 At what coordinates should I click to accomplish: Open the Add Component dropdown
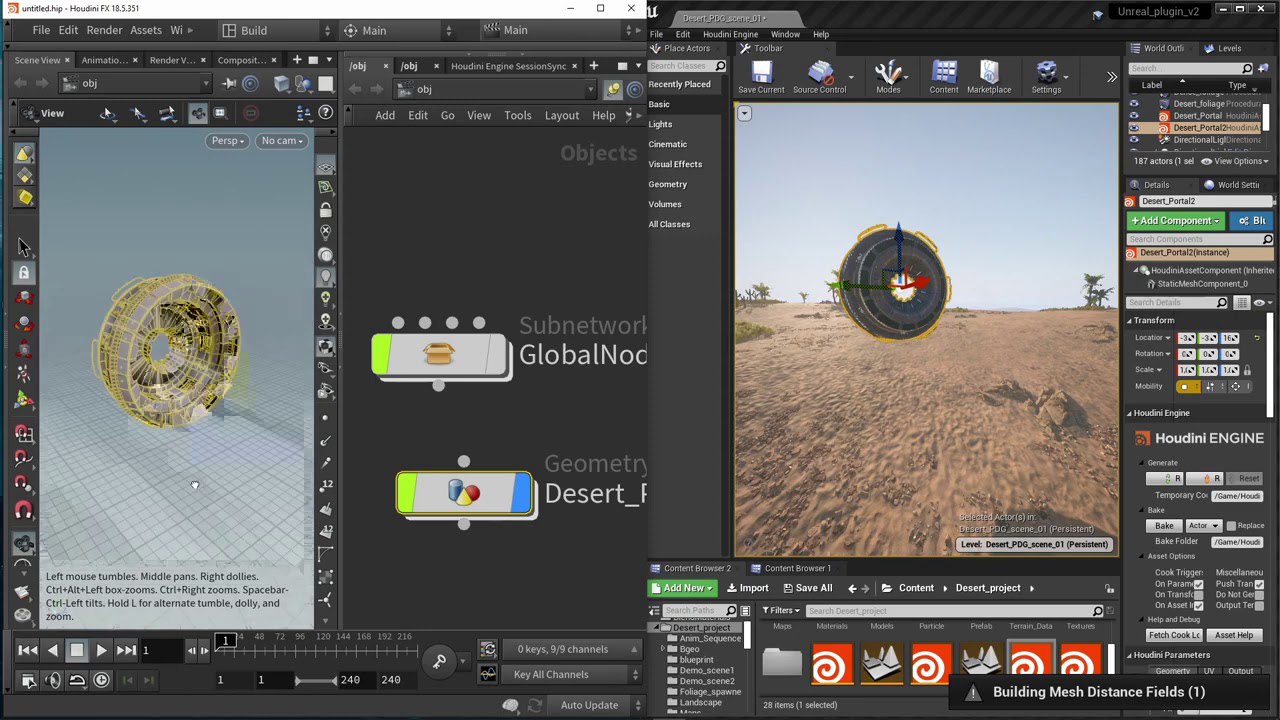pyautogui.click(x=1175, y=220)
